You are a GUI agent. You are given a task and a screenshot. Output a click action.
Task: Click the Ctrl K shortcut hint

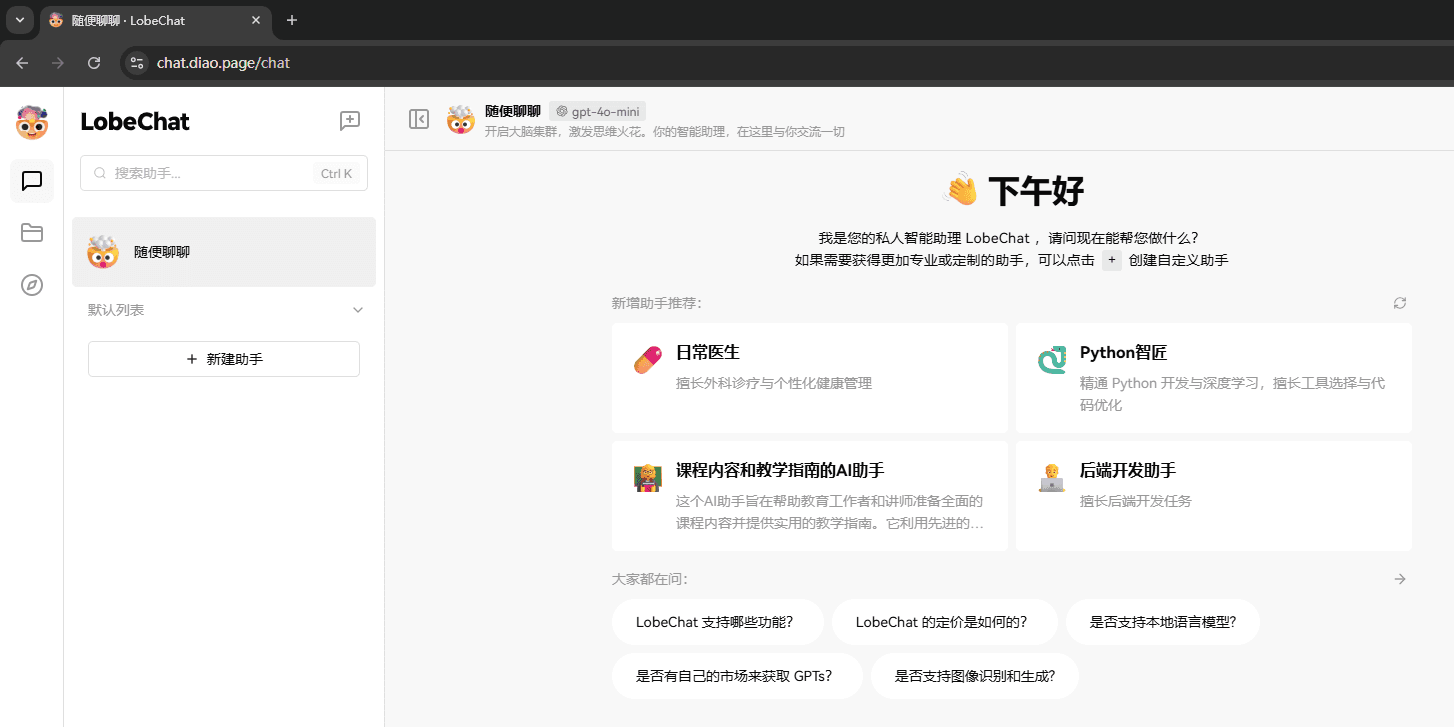(336, 174)
